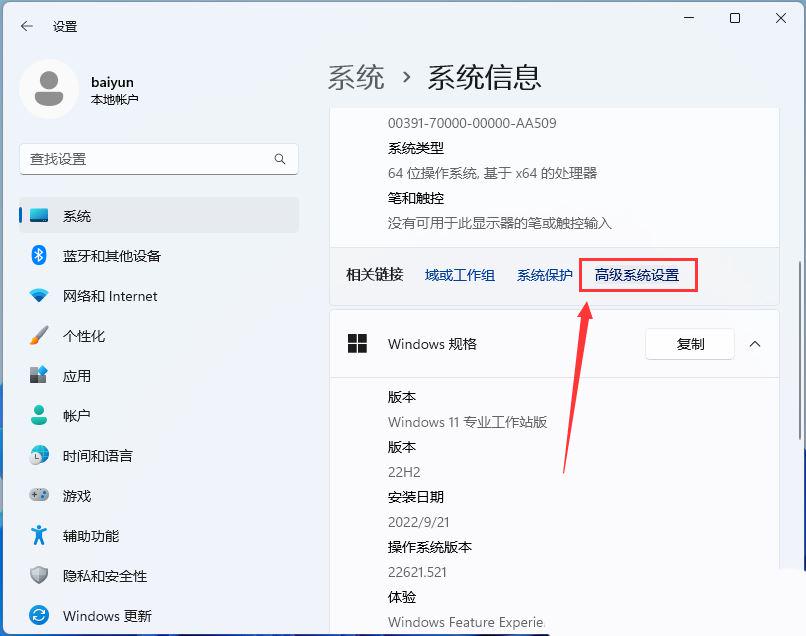
Task: Maximize the Settings window
Action: point(735,18)
